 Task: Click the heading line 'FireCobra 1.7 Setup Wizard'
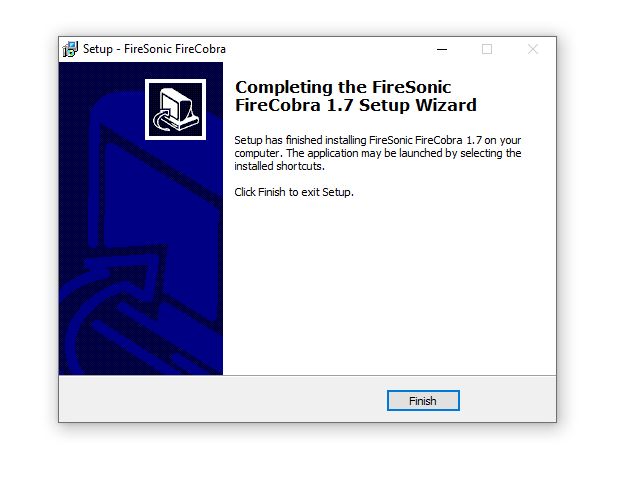pos(356,105)
